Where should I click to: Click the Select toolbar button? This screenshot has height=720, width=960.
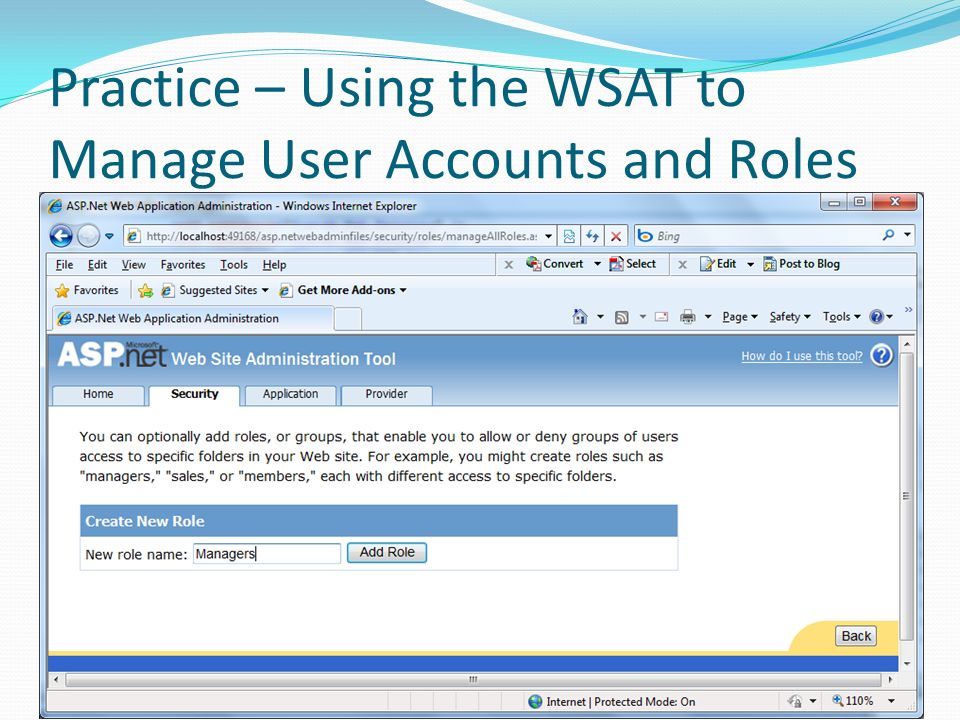tap(632, 264)
